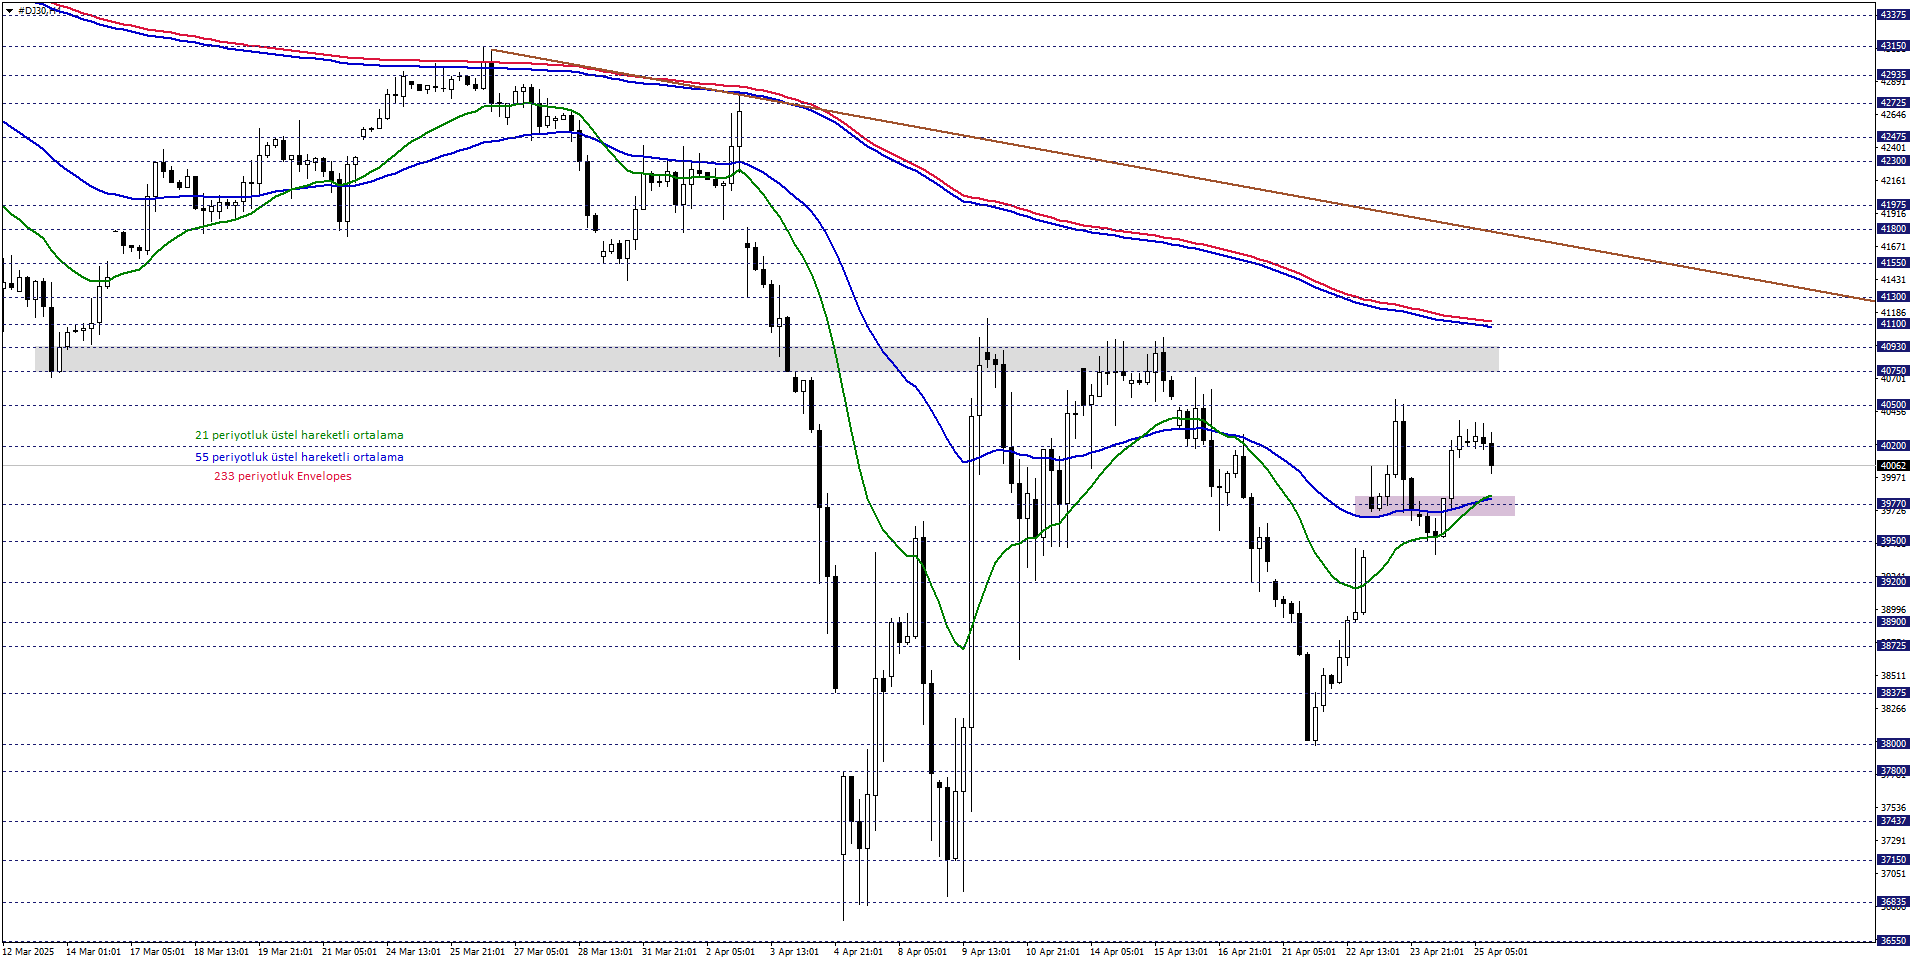1916x963 pixels.
Task: Click the 27 Mar 05:01 time label
Action: pyautogui.click(x=541, y=952)
